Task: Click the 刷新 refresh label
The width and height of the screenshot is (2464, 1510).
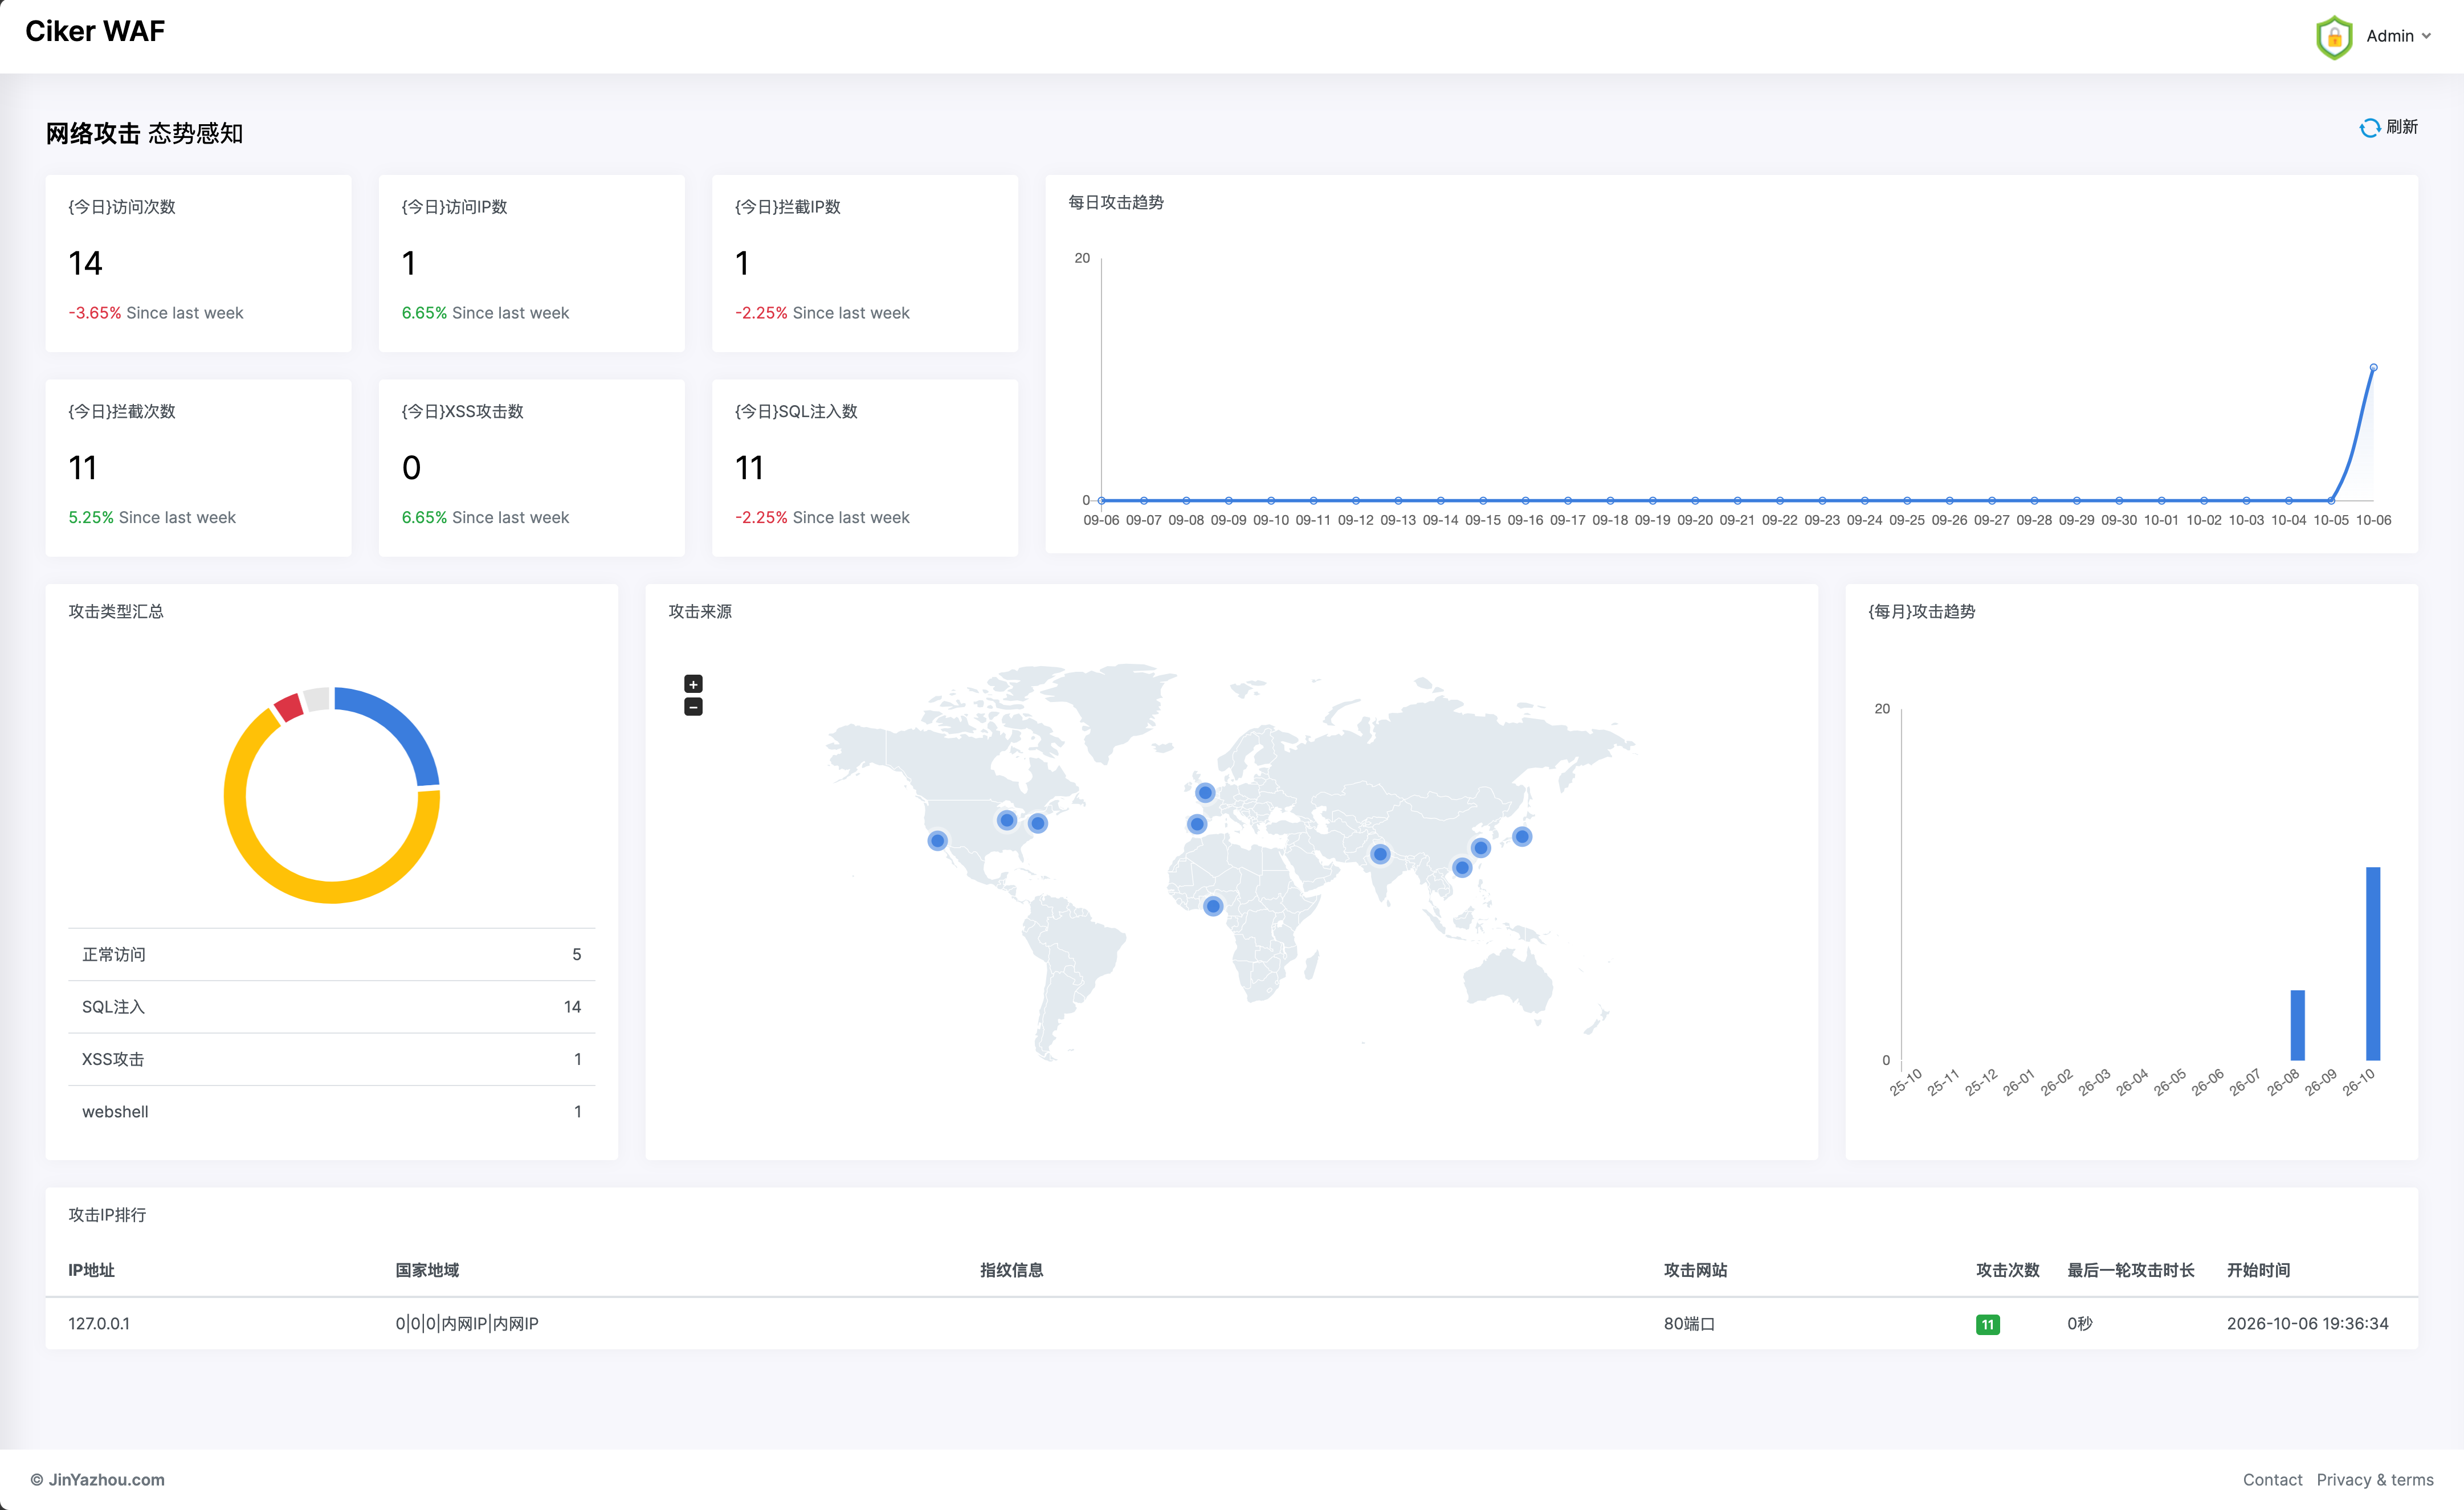Action: tap(2402, 127)
